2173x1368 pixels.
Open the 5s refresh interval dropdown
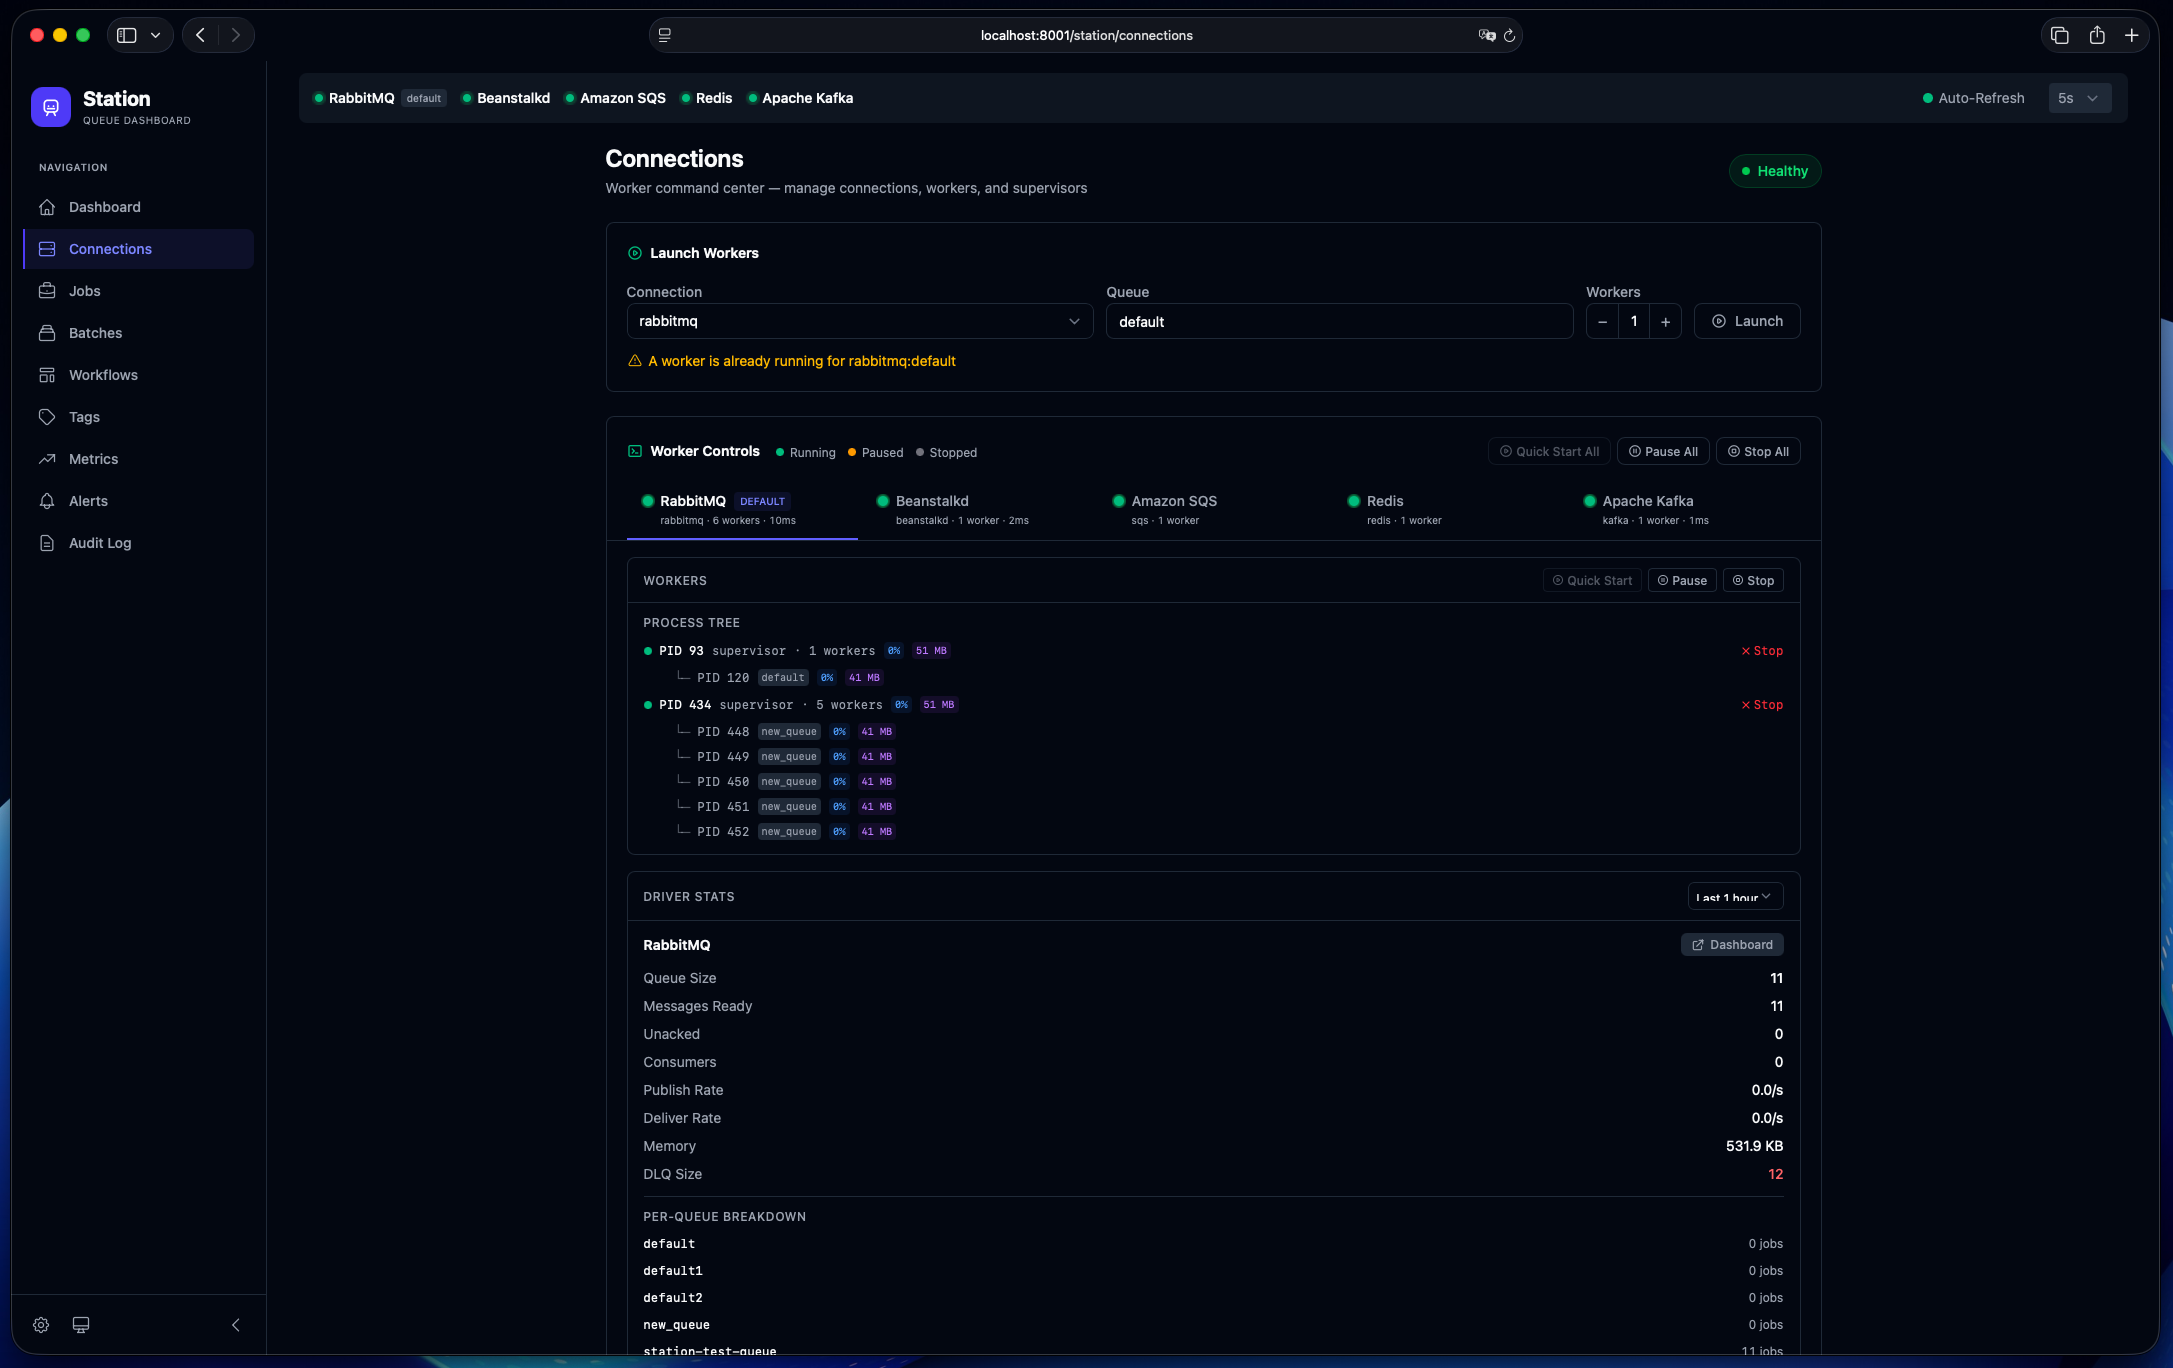pyautogui.click(x=2079, y=98)
